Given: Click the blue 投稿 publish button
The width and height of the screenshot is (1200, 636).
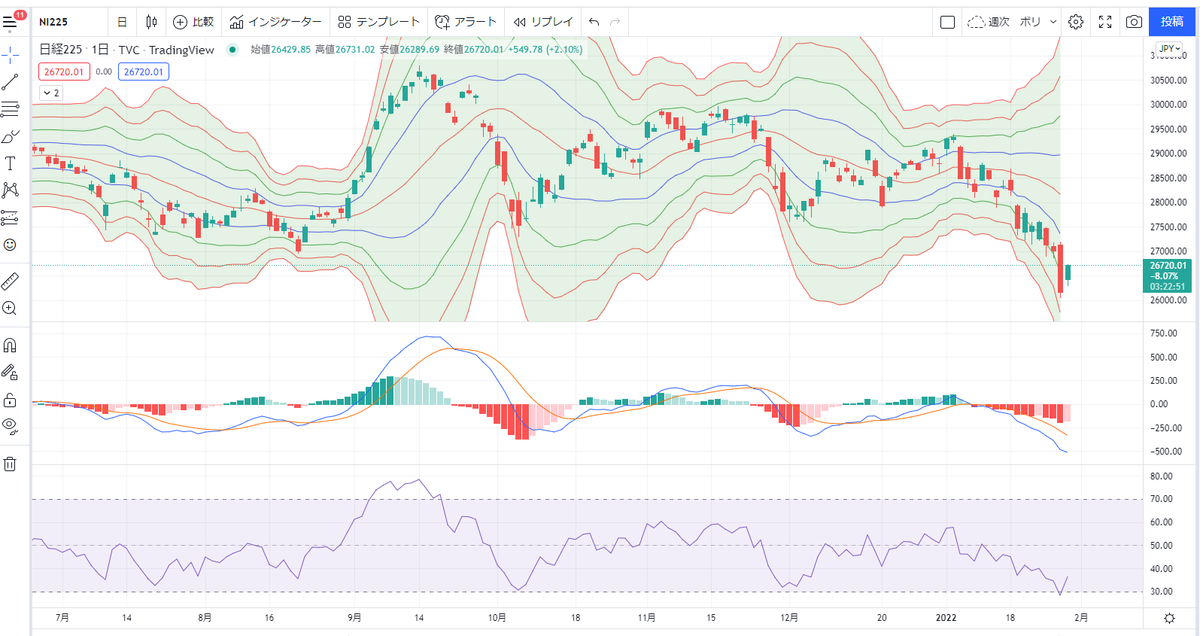Looking at the screenshot, I should pos(1172,21).
